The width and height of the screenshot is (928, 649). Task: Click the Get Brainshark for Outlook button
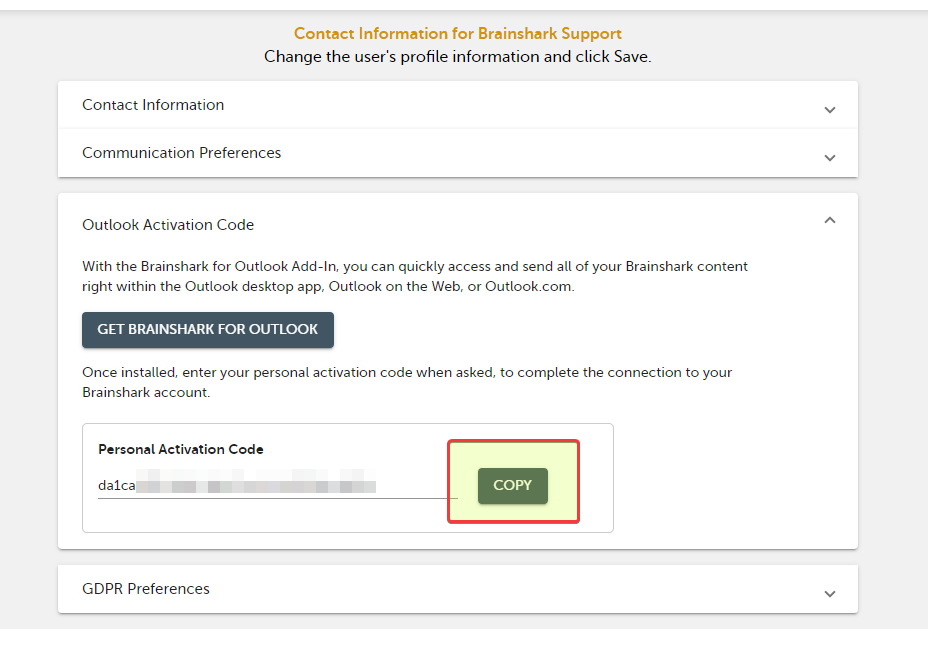point(208,330)
